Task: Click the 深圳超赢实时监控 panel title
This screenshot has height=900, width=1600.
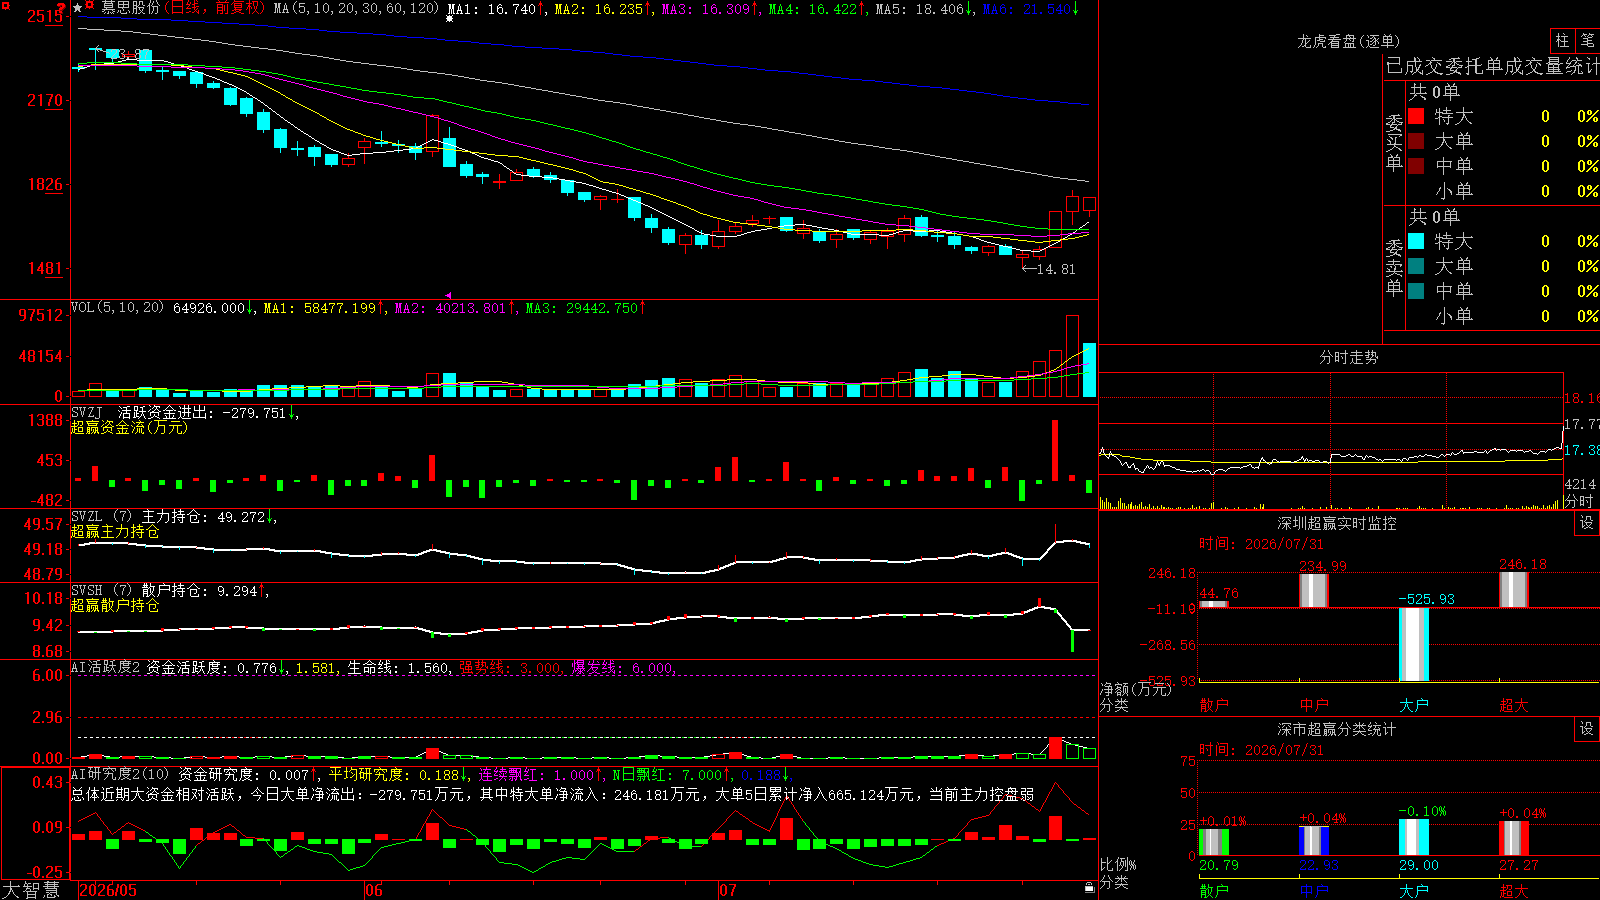Action: pos(1336,523)
